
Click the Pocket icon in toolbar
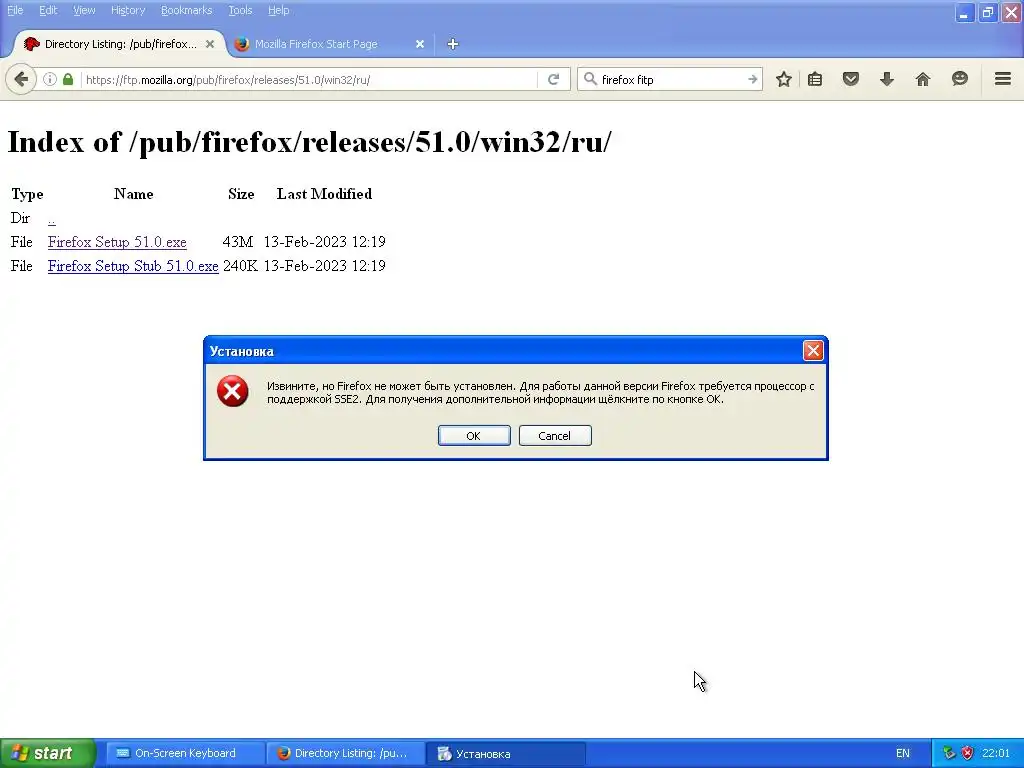[850, 79]
